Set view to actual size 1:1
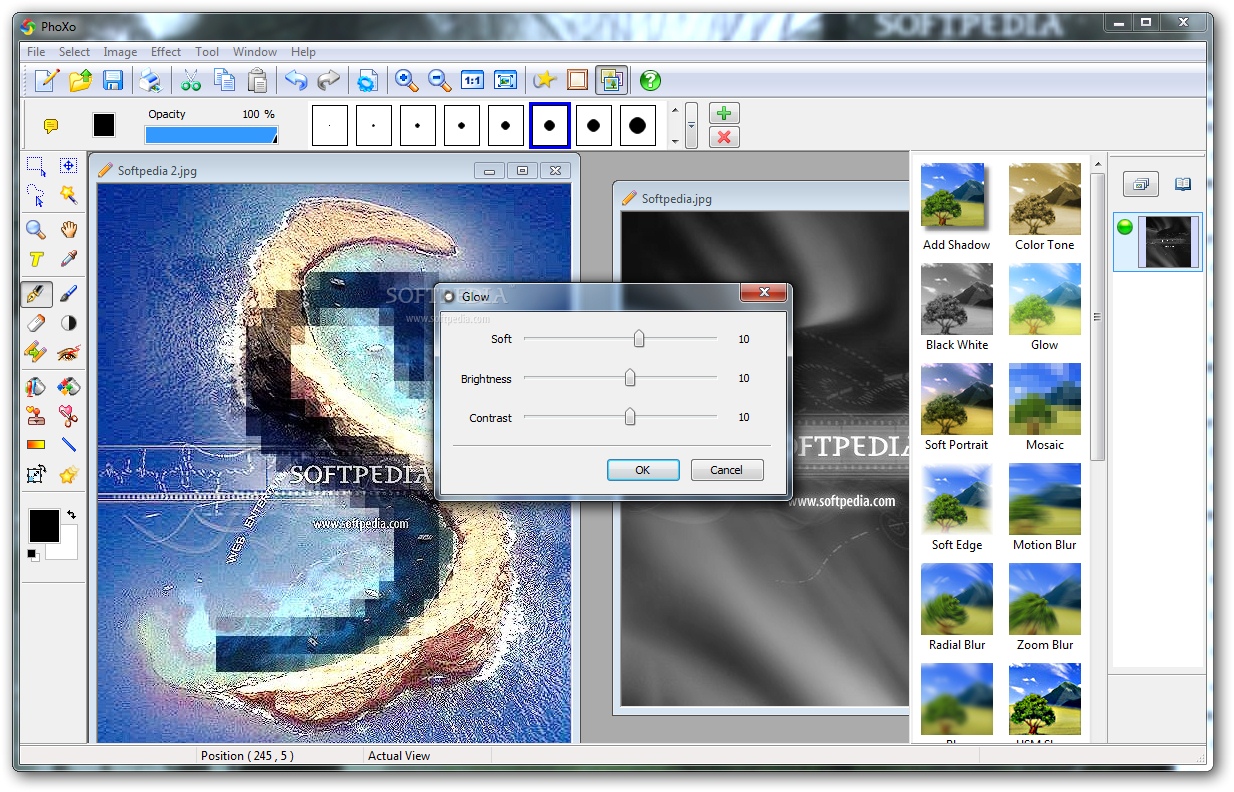1234x792 pixels. pos(472,80)
